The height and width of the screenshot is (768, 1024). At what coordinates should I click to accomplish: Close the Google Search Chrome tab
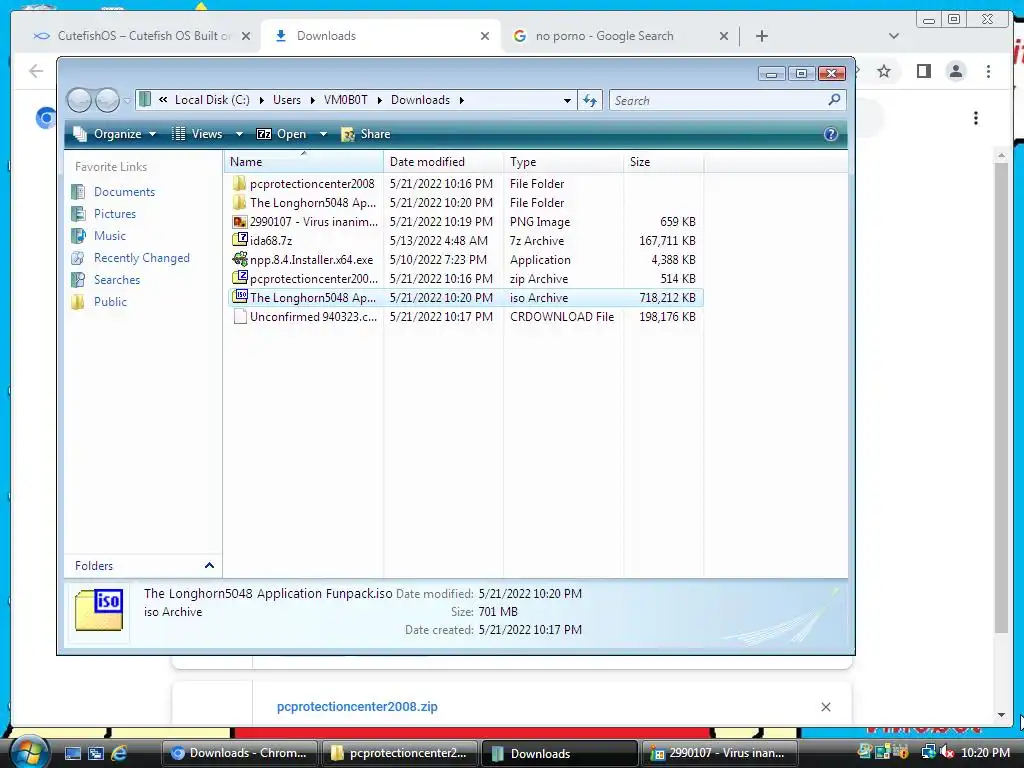tap(724, 37)
